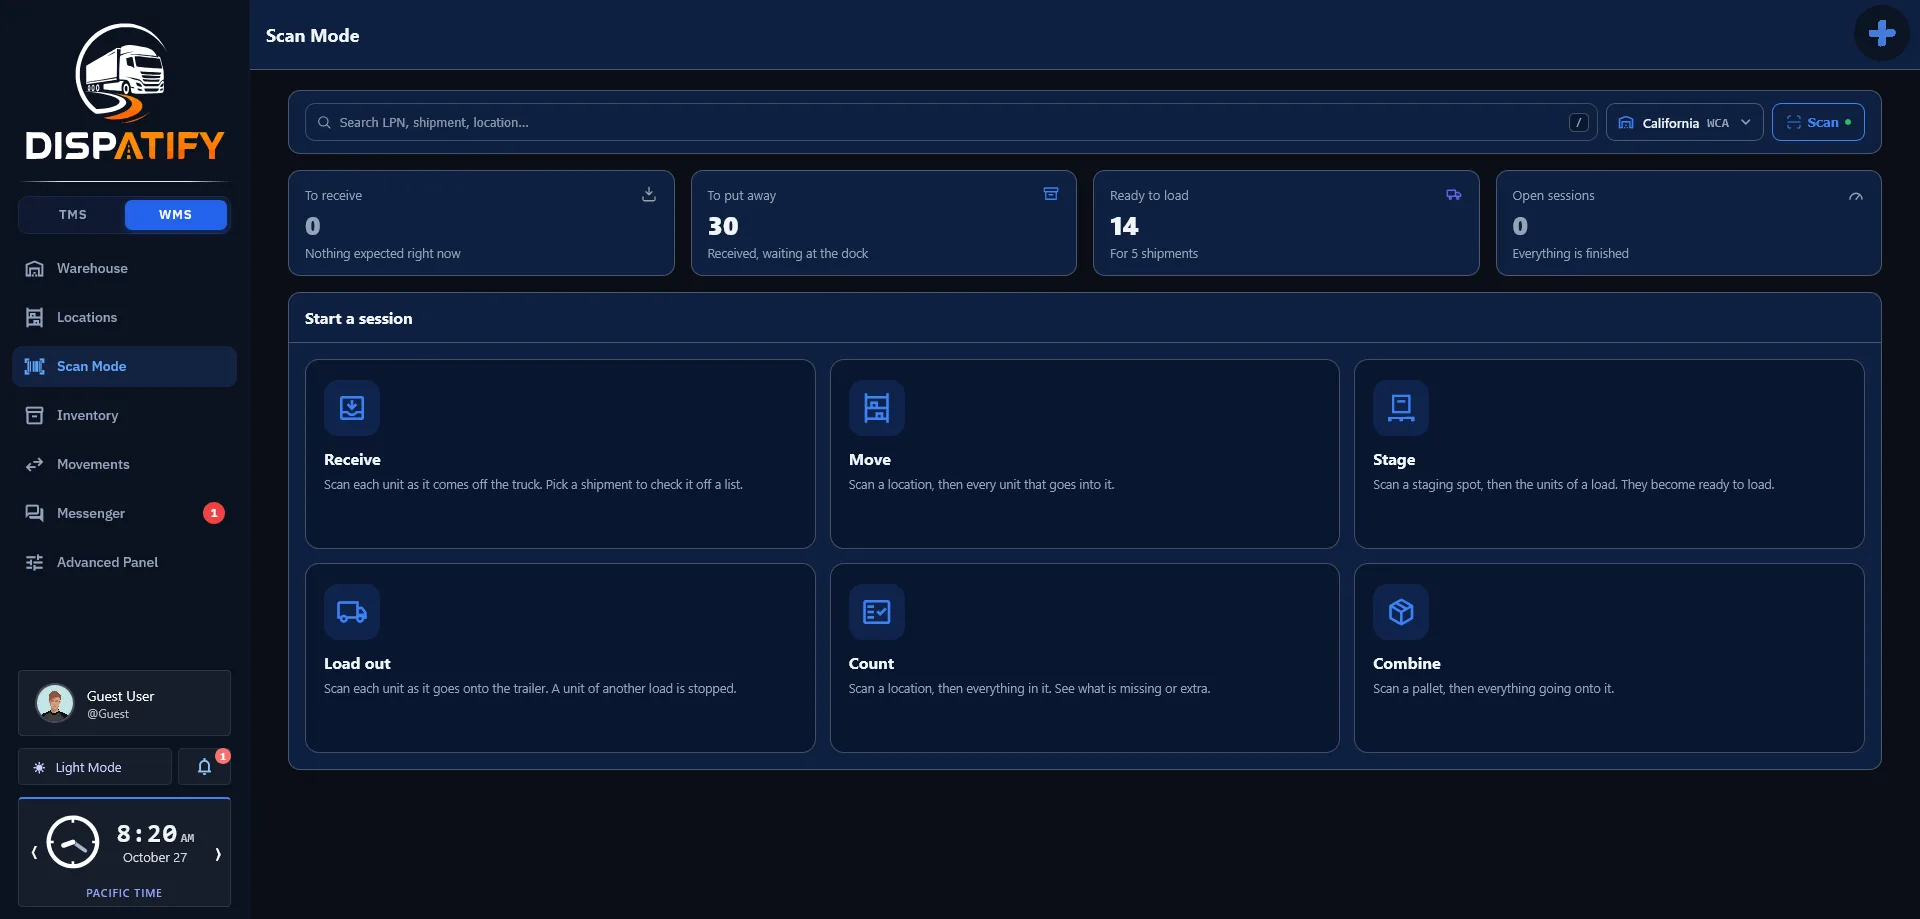Screen dimensions: 1920x919
Task: Click the gauge icon in Open sessions card
Action: (1856, 196)
